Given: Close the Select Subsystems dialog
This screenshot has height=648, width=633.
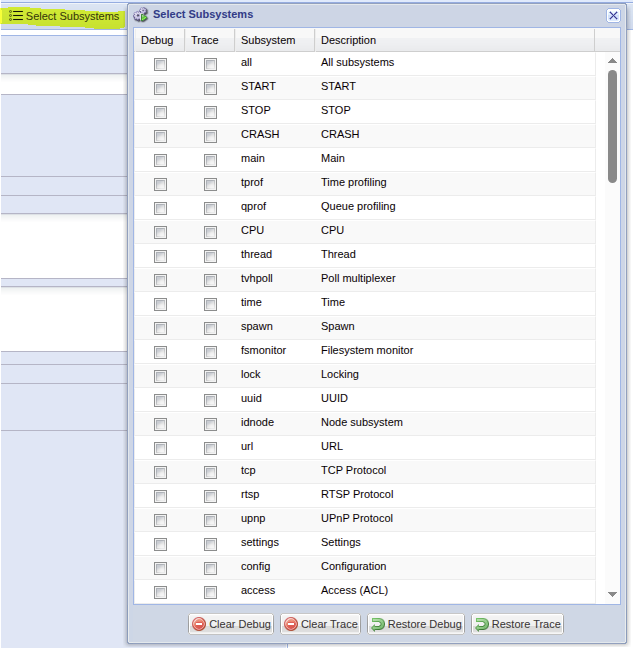Looking at the screenshot, I should tap(613, 15).
